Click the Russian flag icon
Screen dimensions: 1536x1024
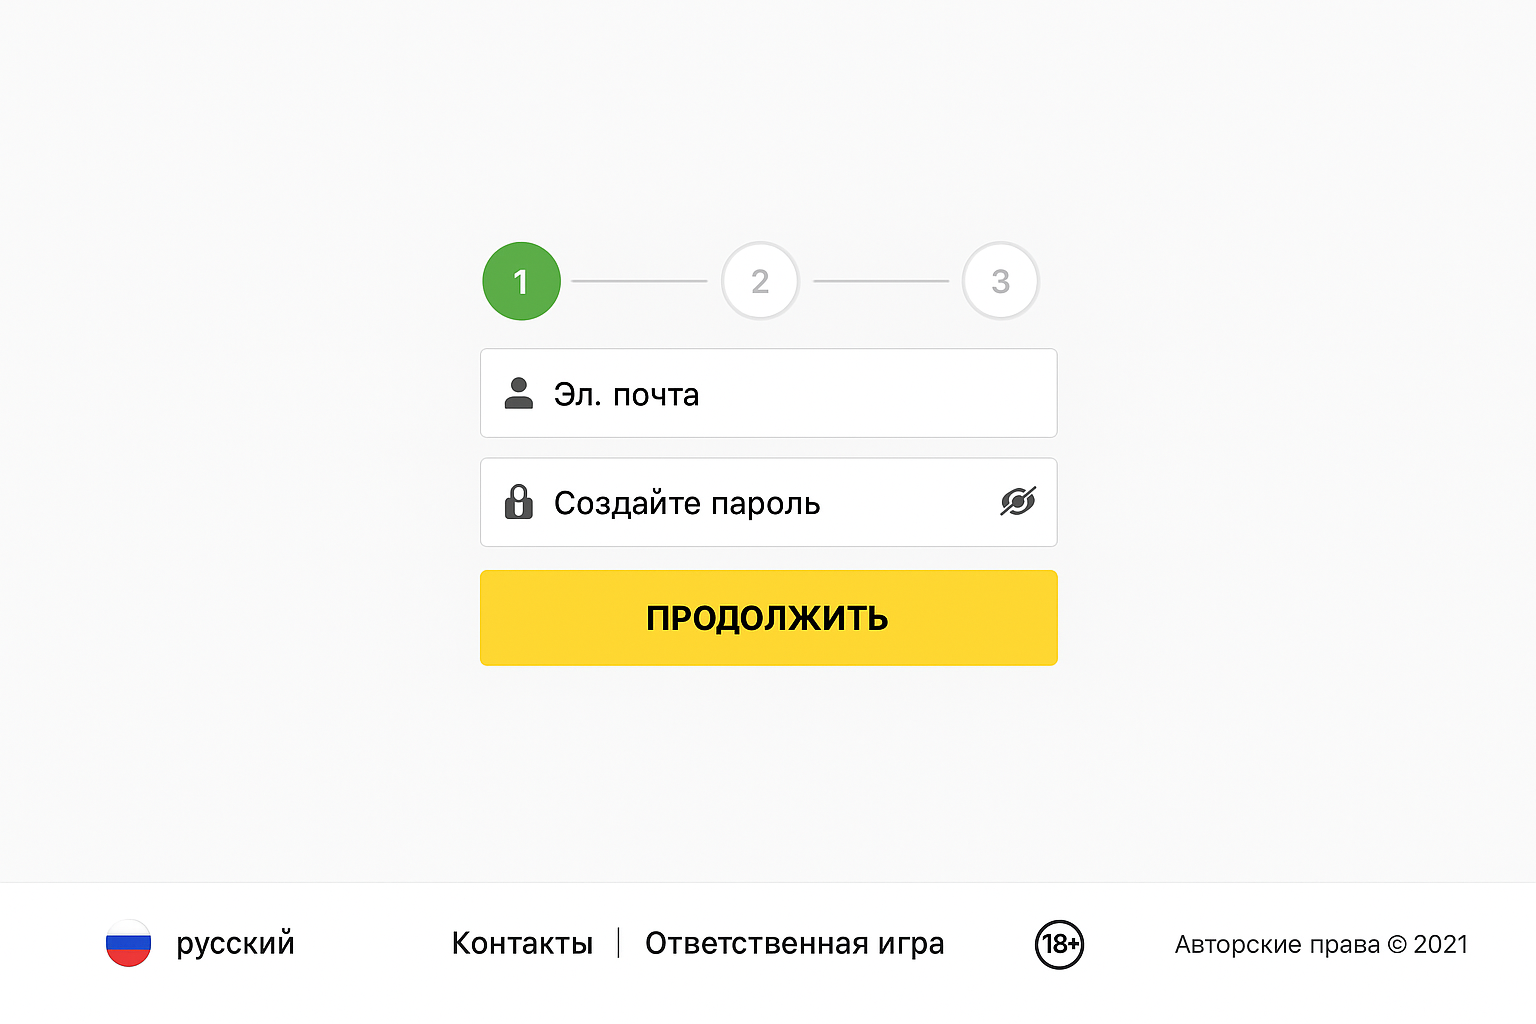click(129, 943)
